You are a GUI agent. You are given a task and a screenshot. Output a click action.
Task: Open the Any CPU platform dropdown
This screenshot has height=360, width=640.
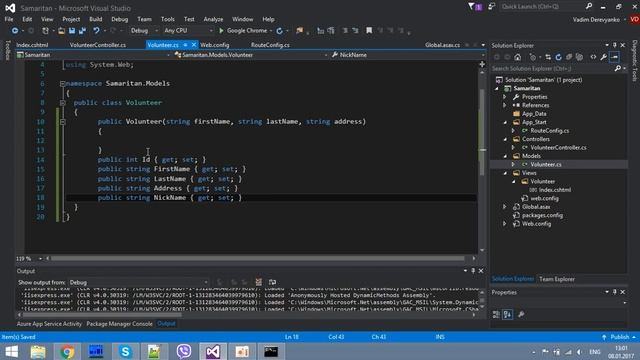pos(188,31)
